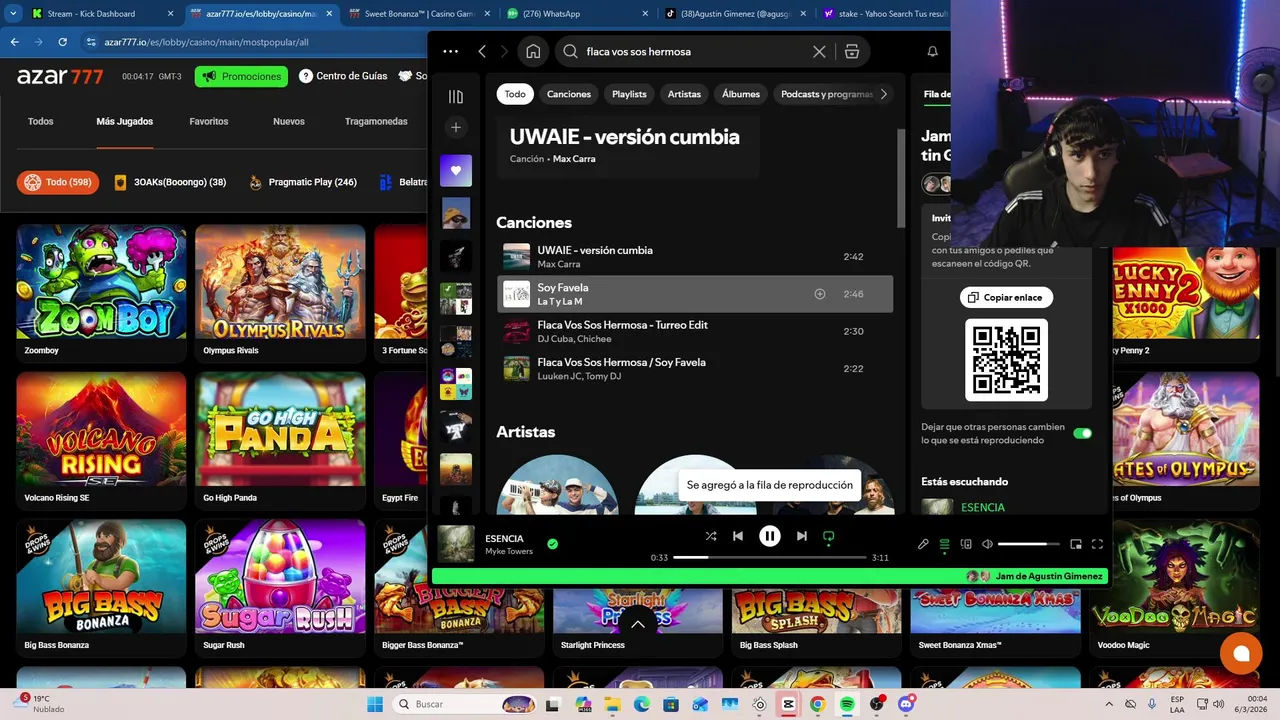Image resolution: width=1280 pixels, height=720 pixels.
Task: Go back in the Spotify navigation
Action: (482, 51)
